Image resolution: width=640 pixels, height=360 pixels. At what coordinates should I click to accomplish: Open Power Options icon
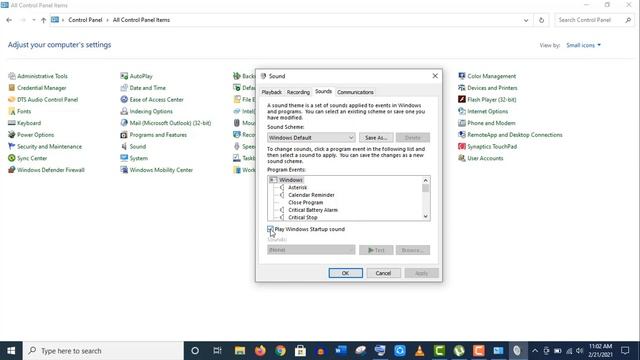coord(12,135)
